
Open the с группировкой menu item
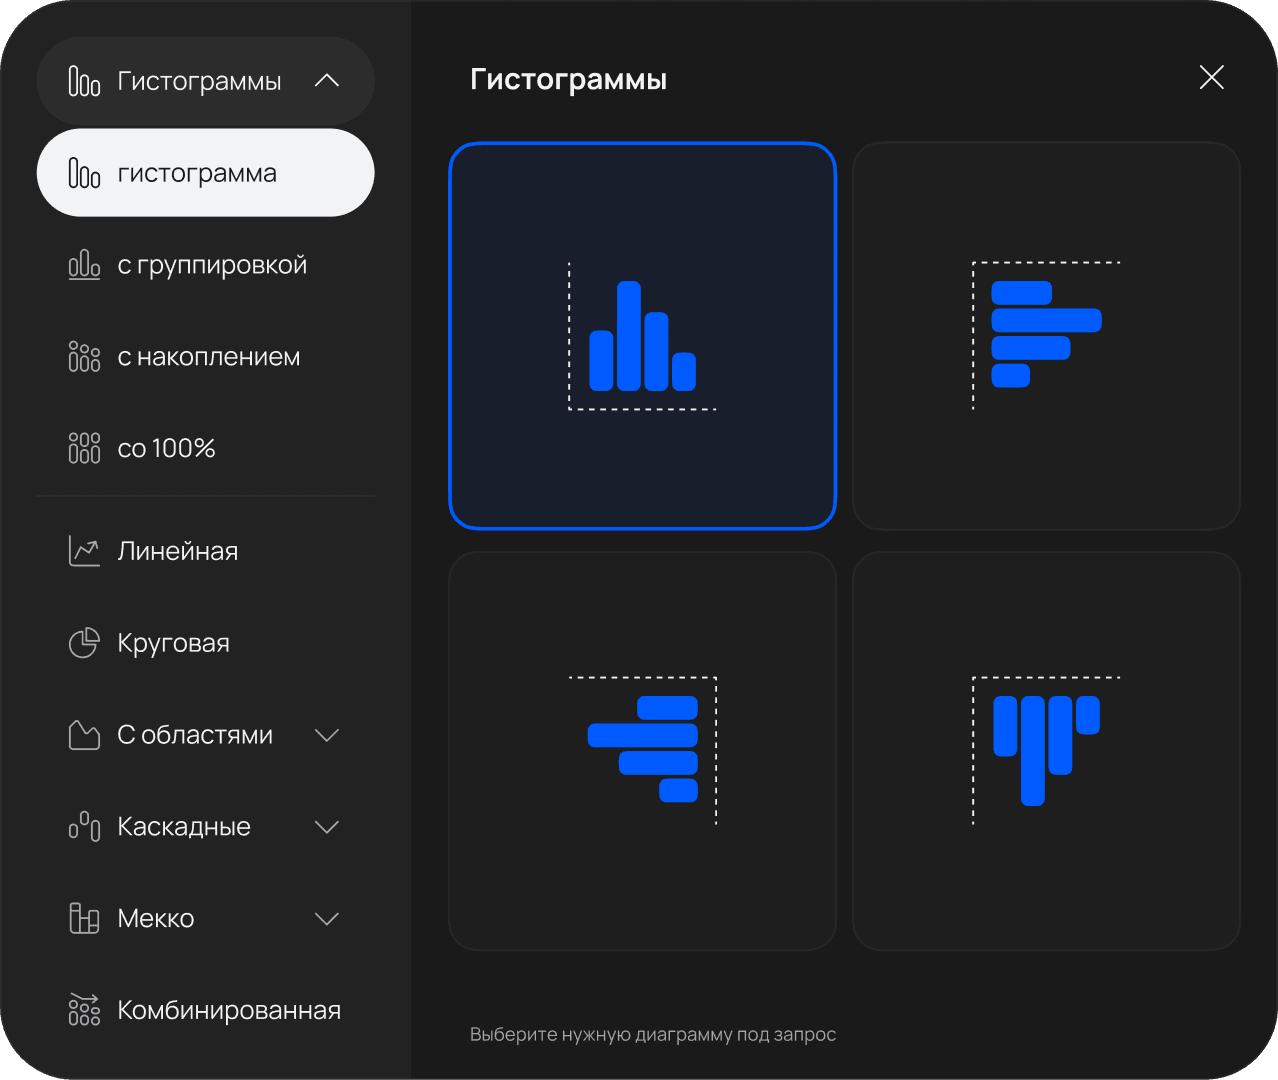pos(212,265)
